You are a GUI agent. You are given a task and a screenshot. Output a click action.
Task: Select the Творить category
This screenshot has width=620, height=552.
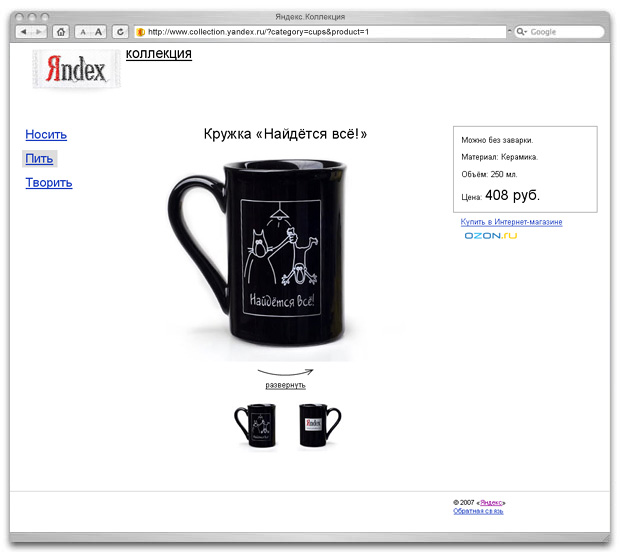click(49, 182)
